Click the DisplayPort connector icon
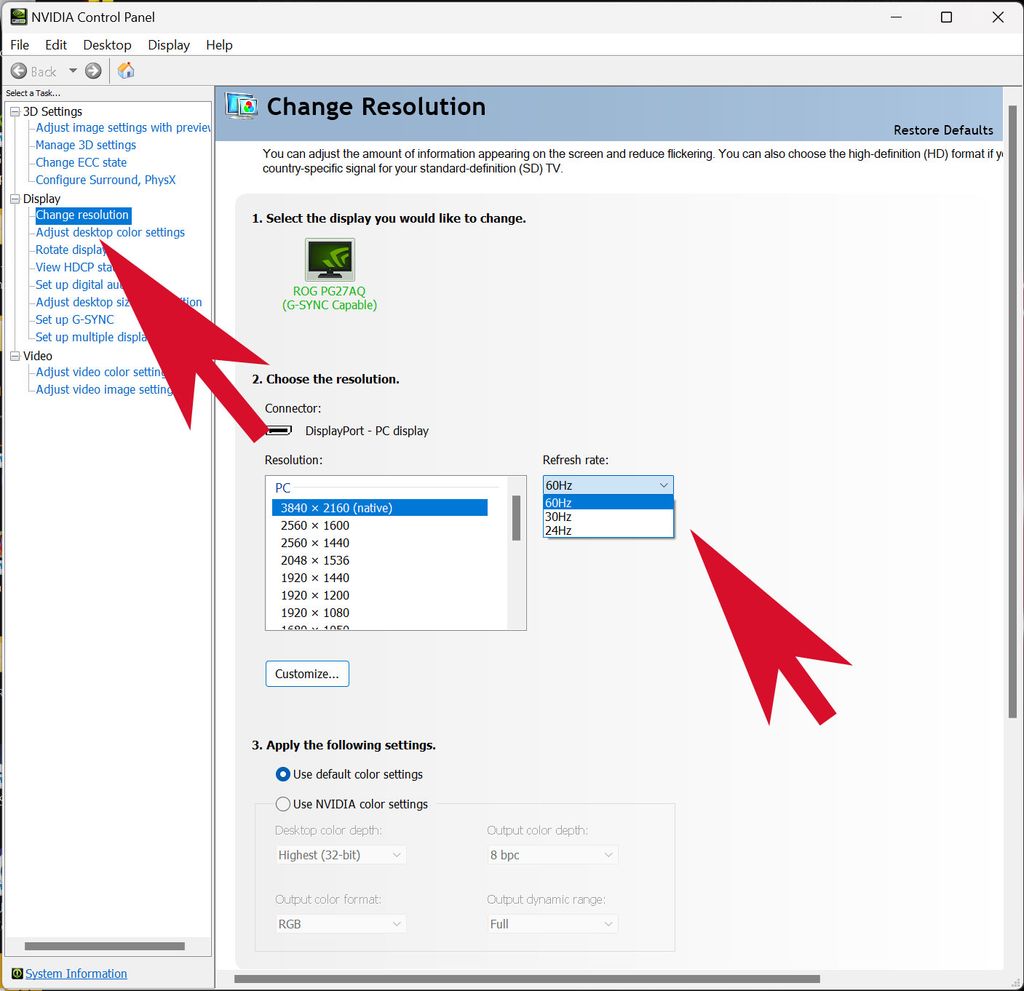 pos(278,430)
